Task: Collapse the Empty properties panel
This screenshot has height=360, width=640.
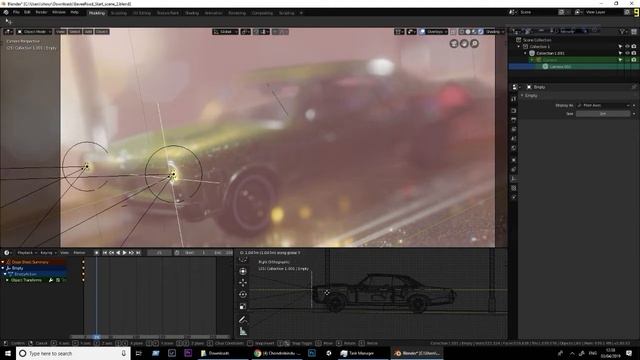Action: (x=522, y=96)
